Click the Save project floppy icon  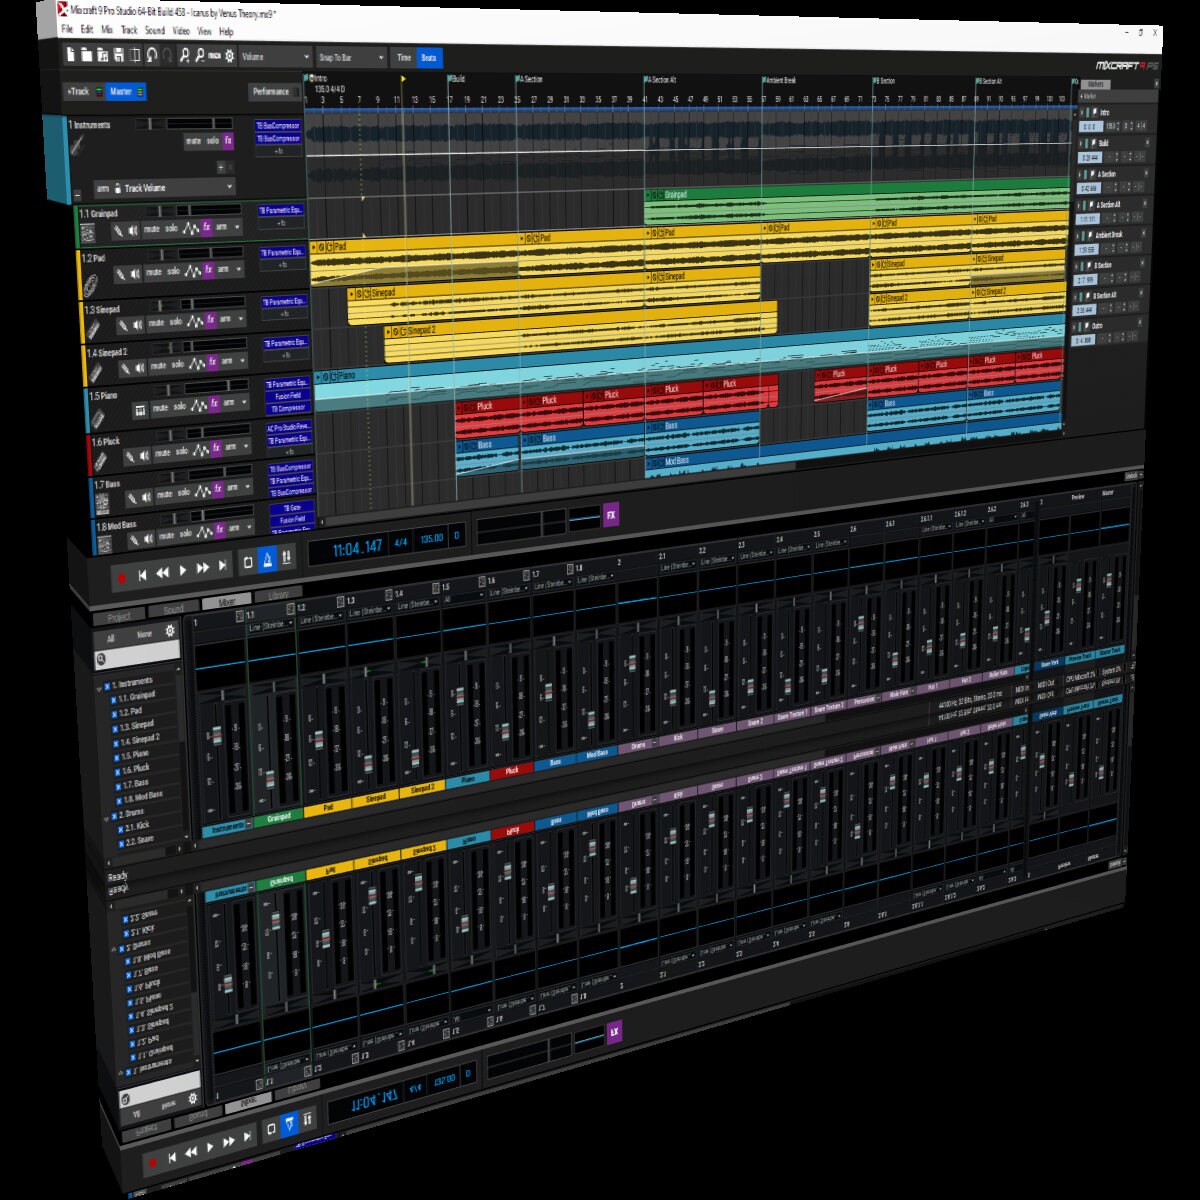119,55
